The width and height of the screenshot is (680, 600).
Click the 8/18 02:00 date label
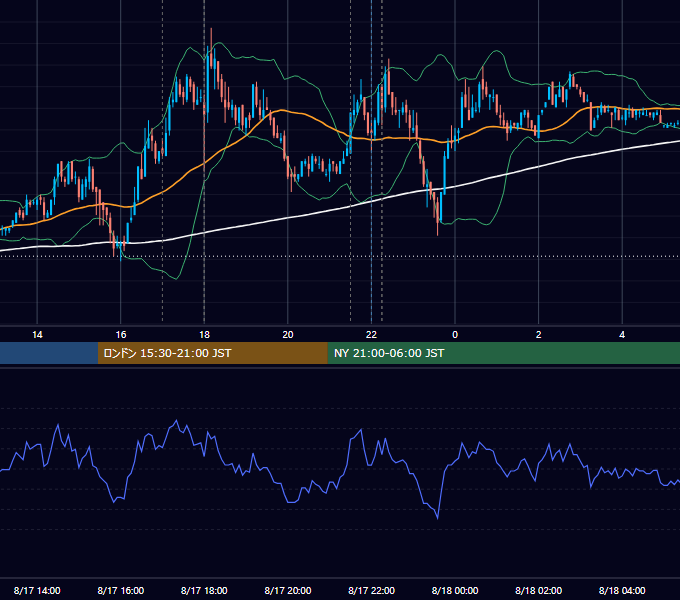[x=539, y=590]
